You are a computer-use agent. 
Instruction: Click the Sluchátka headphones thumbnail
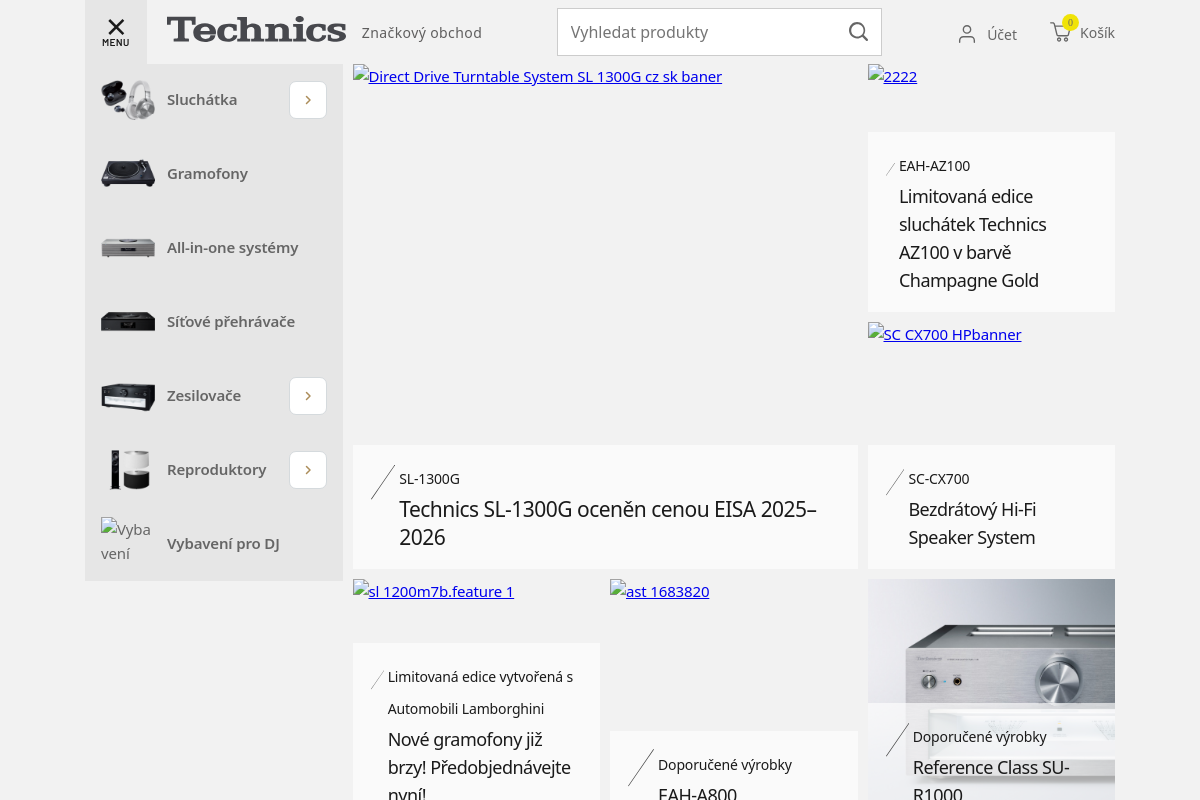tap(128, 100)
